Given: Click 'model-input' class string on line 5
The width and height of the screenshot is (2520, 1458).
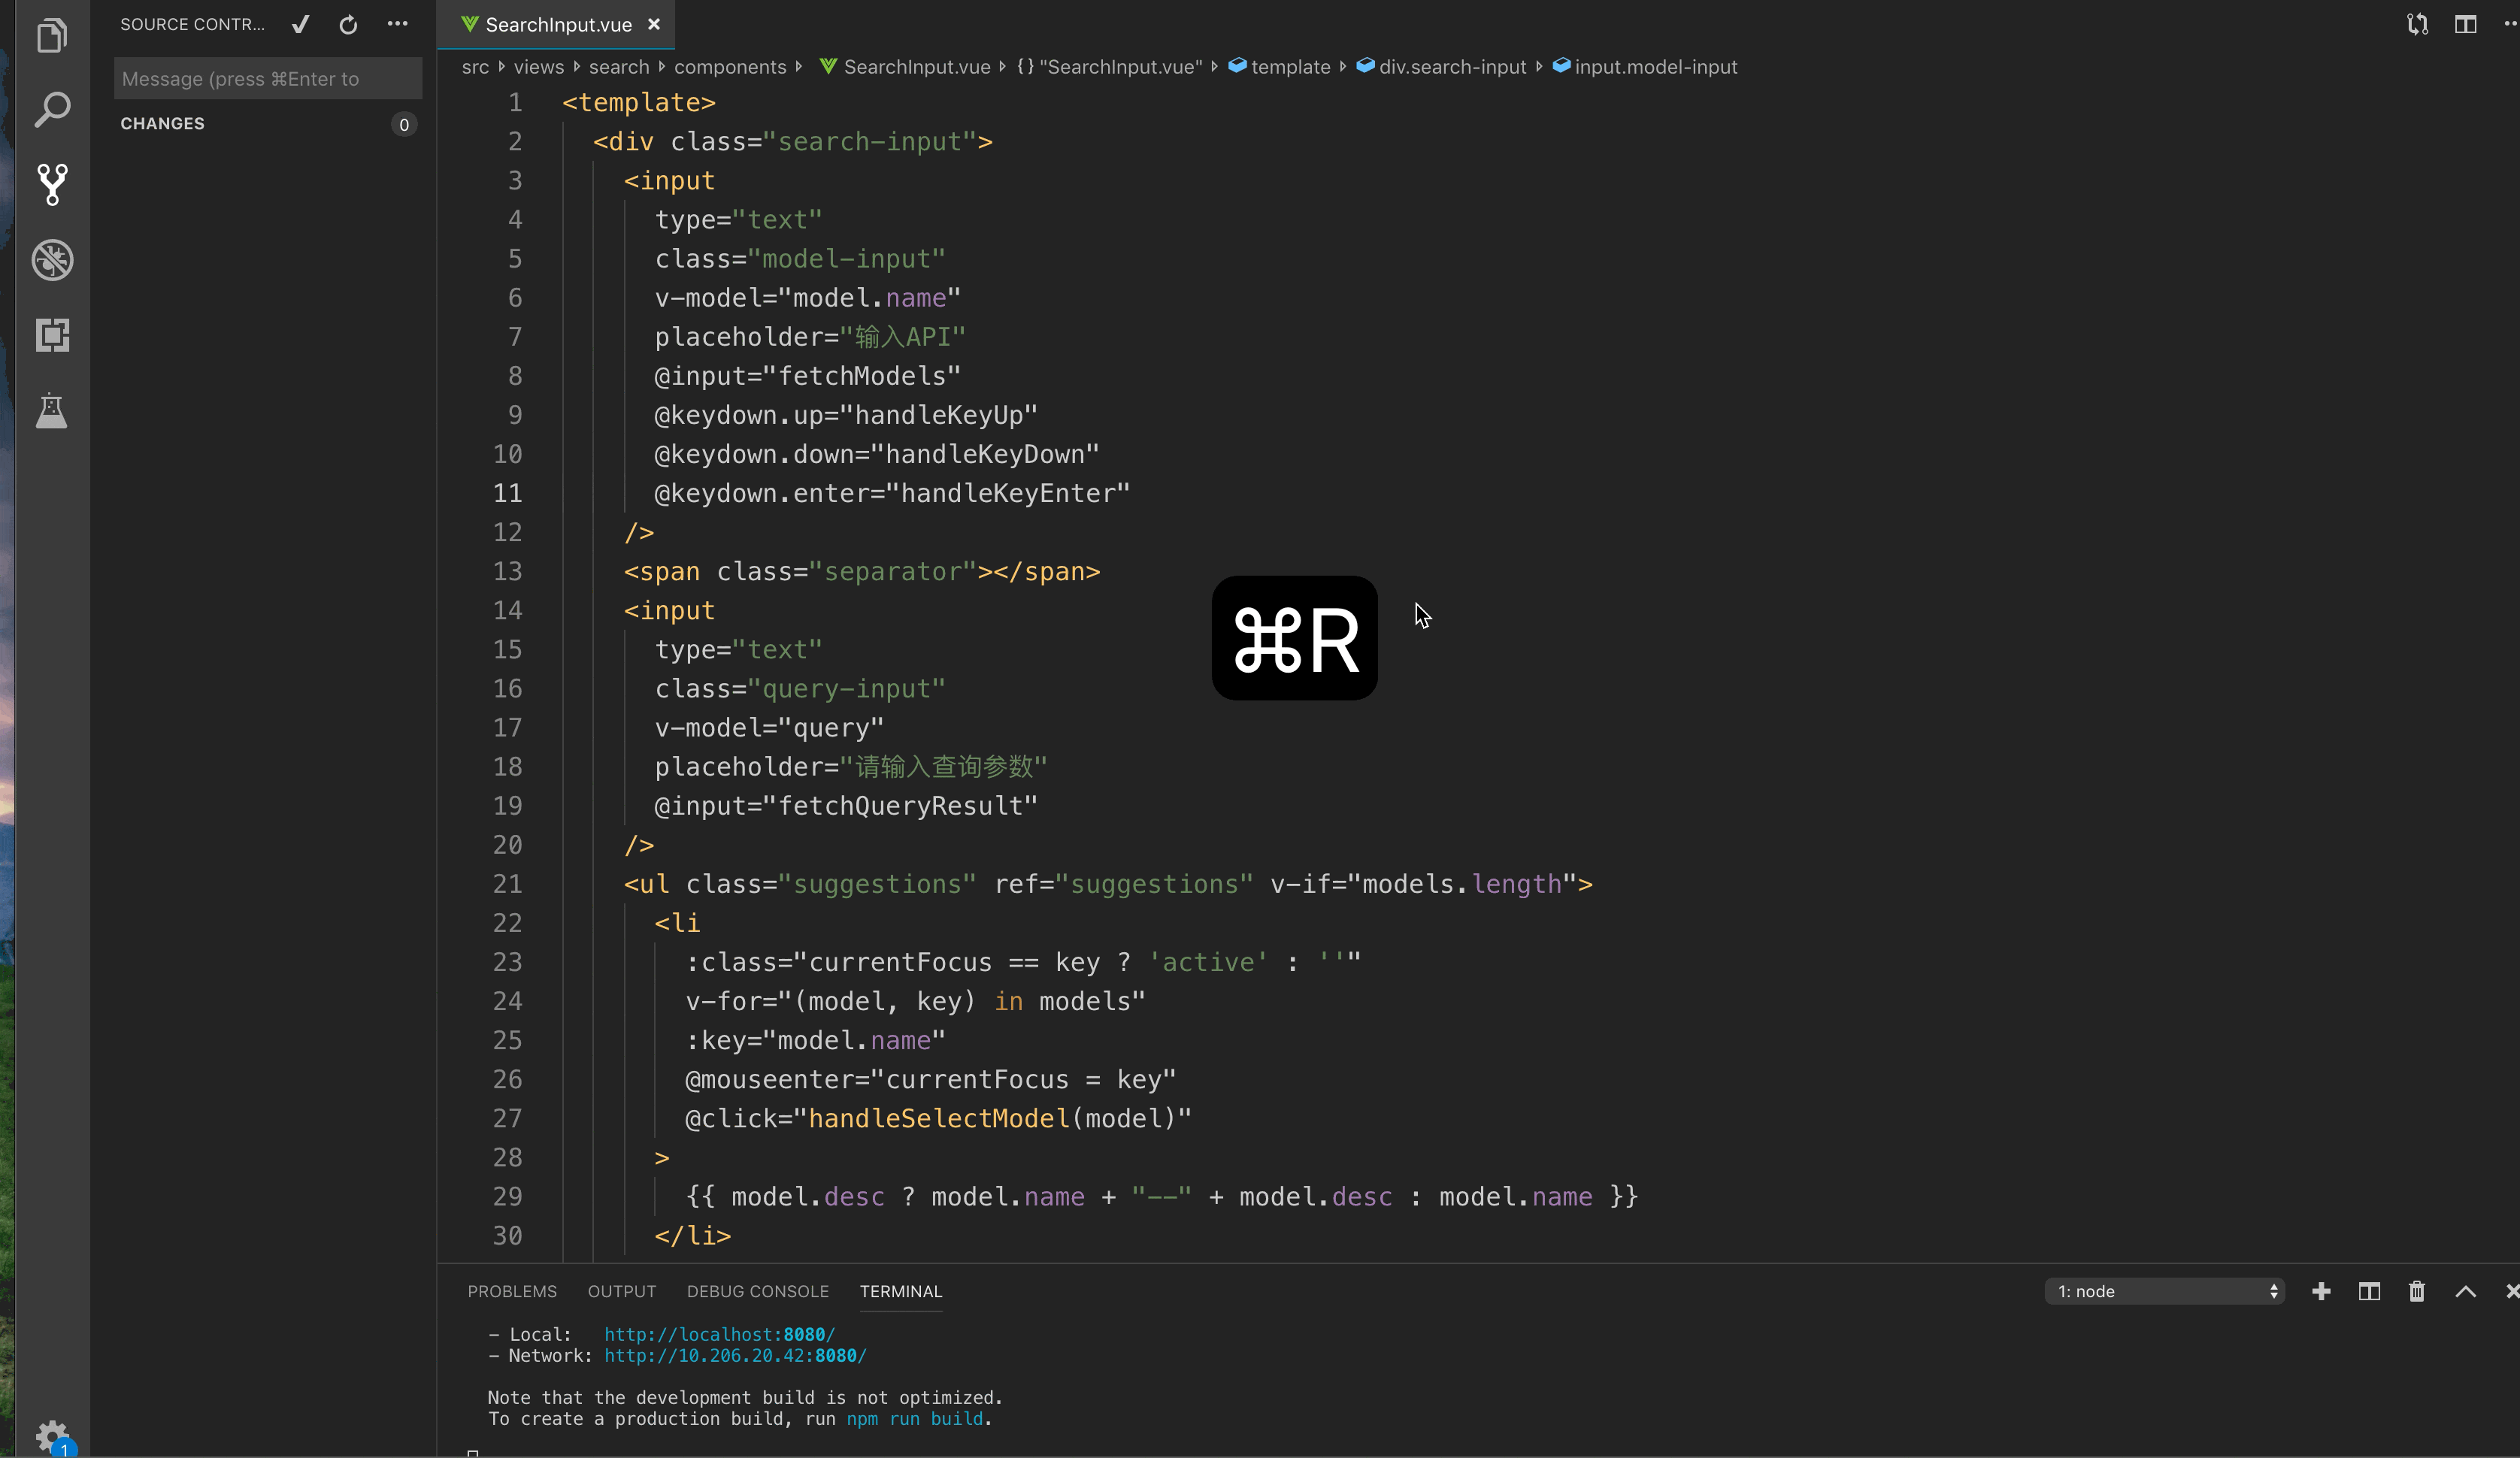Looking at the screenshot, I should pyautogui.click(x=846, y=259).
